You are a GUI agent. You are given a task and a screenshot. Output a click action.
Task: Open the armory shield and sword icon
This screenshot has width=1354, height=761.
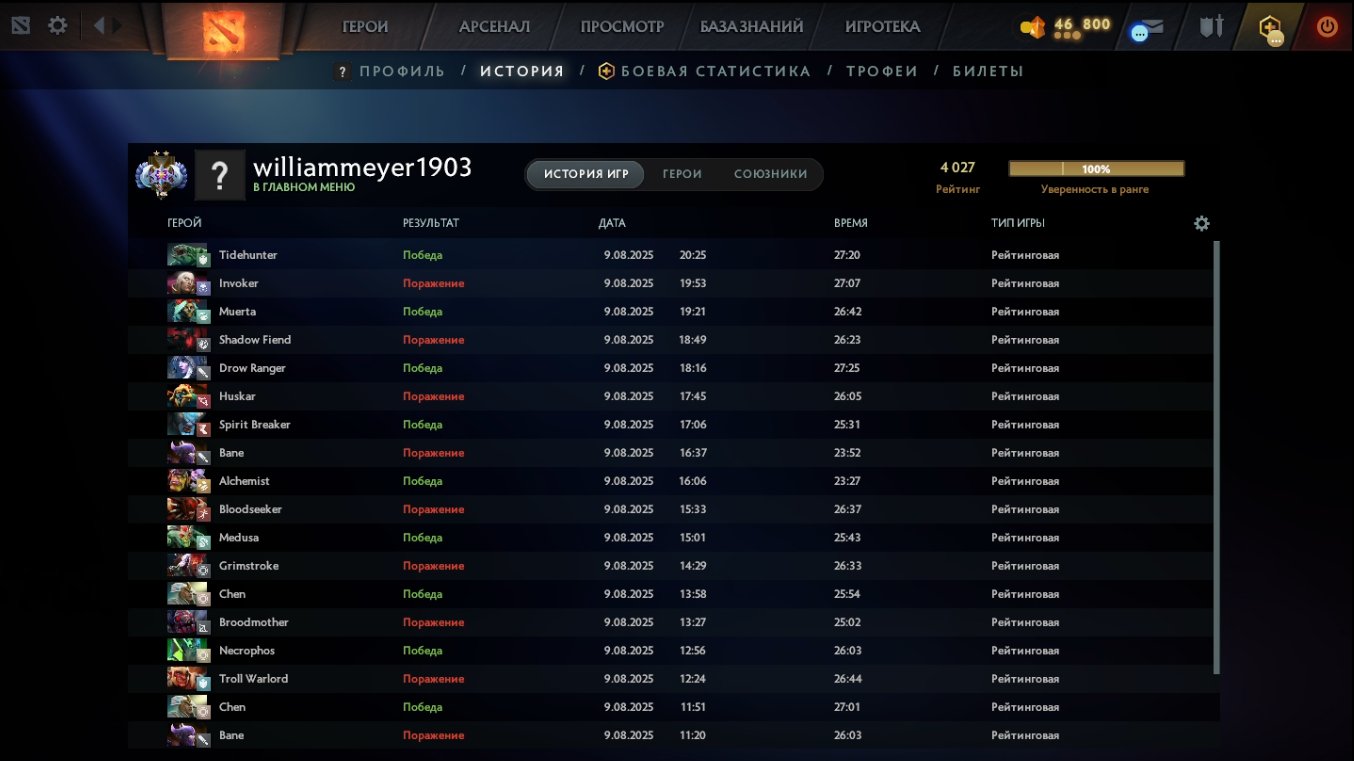tap(1211, 26)
